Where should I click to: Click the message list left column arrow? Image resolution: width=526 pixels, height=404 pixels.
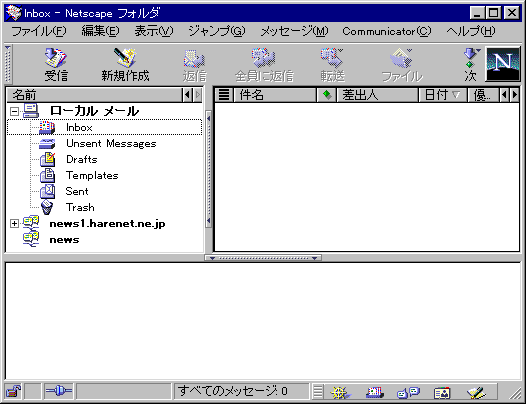click(504, 95)
